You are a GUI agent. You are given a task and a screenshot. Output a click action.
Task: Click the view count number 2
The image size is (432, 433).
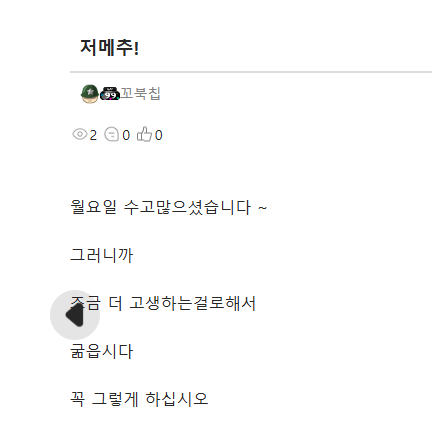click(93, 135)
